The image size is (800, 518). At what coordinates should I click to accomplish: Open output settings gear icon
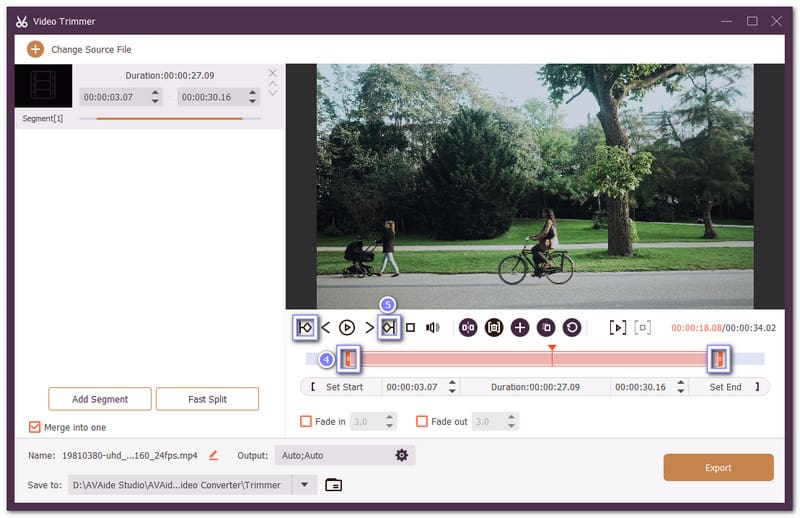[401, 455]
